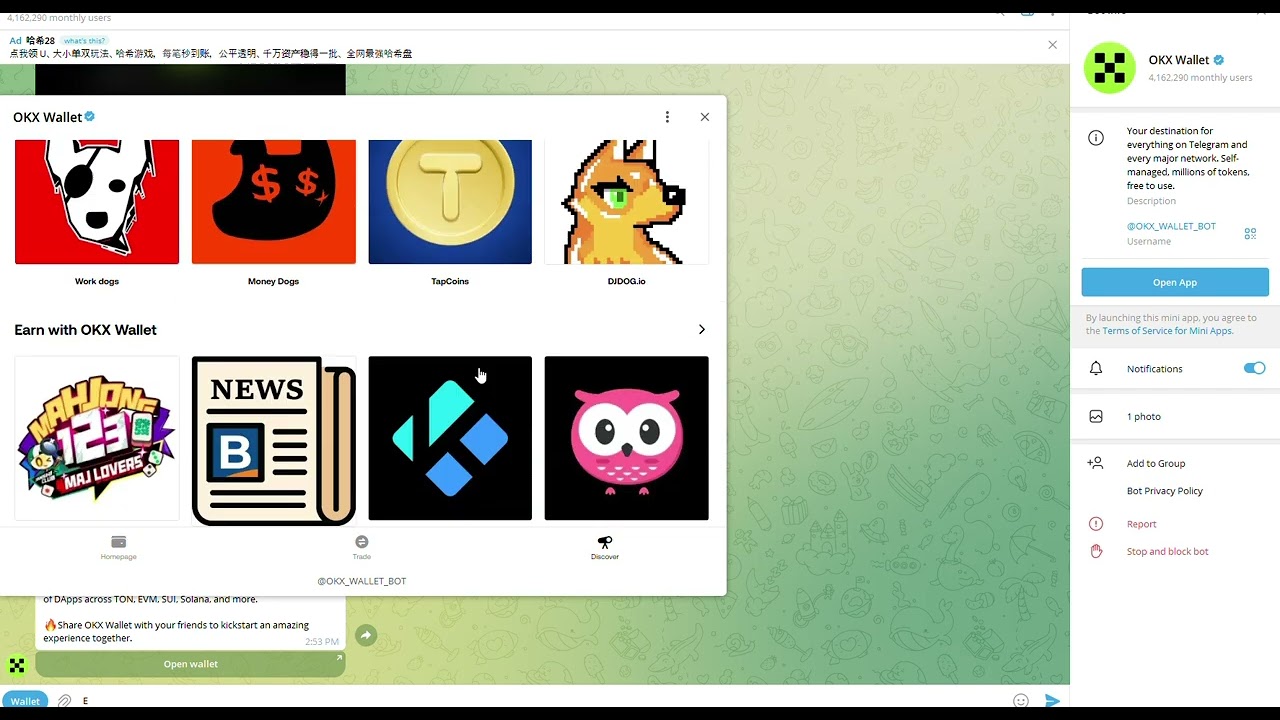The width and height of the screenshot is (1280, 720).
Task: View the large OKX Wallet profile avatar
Action: pos(1110,68)
